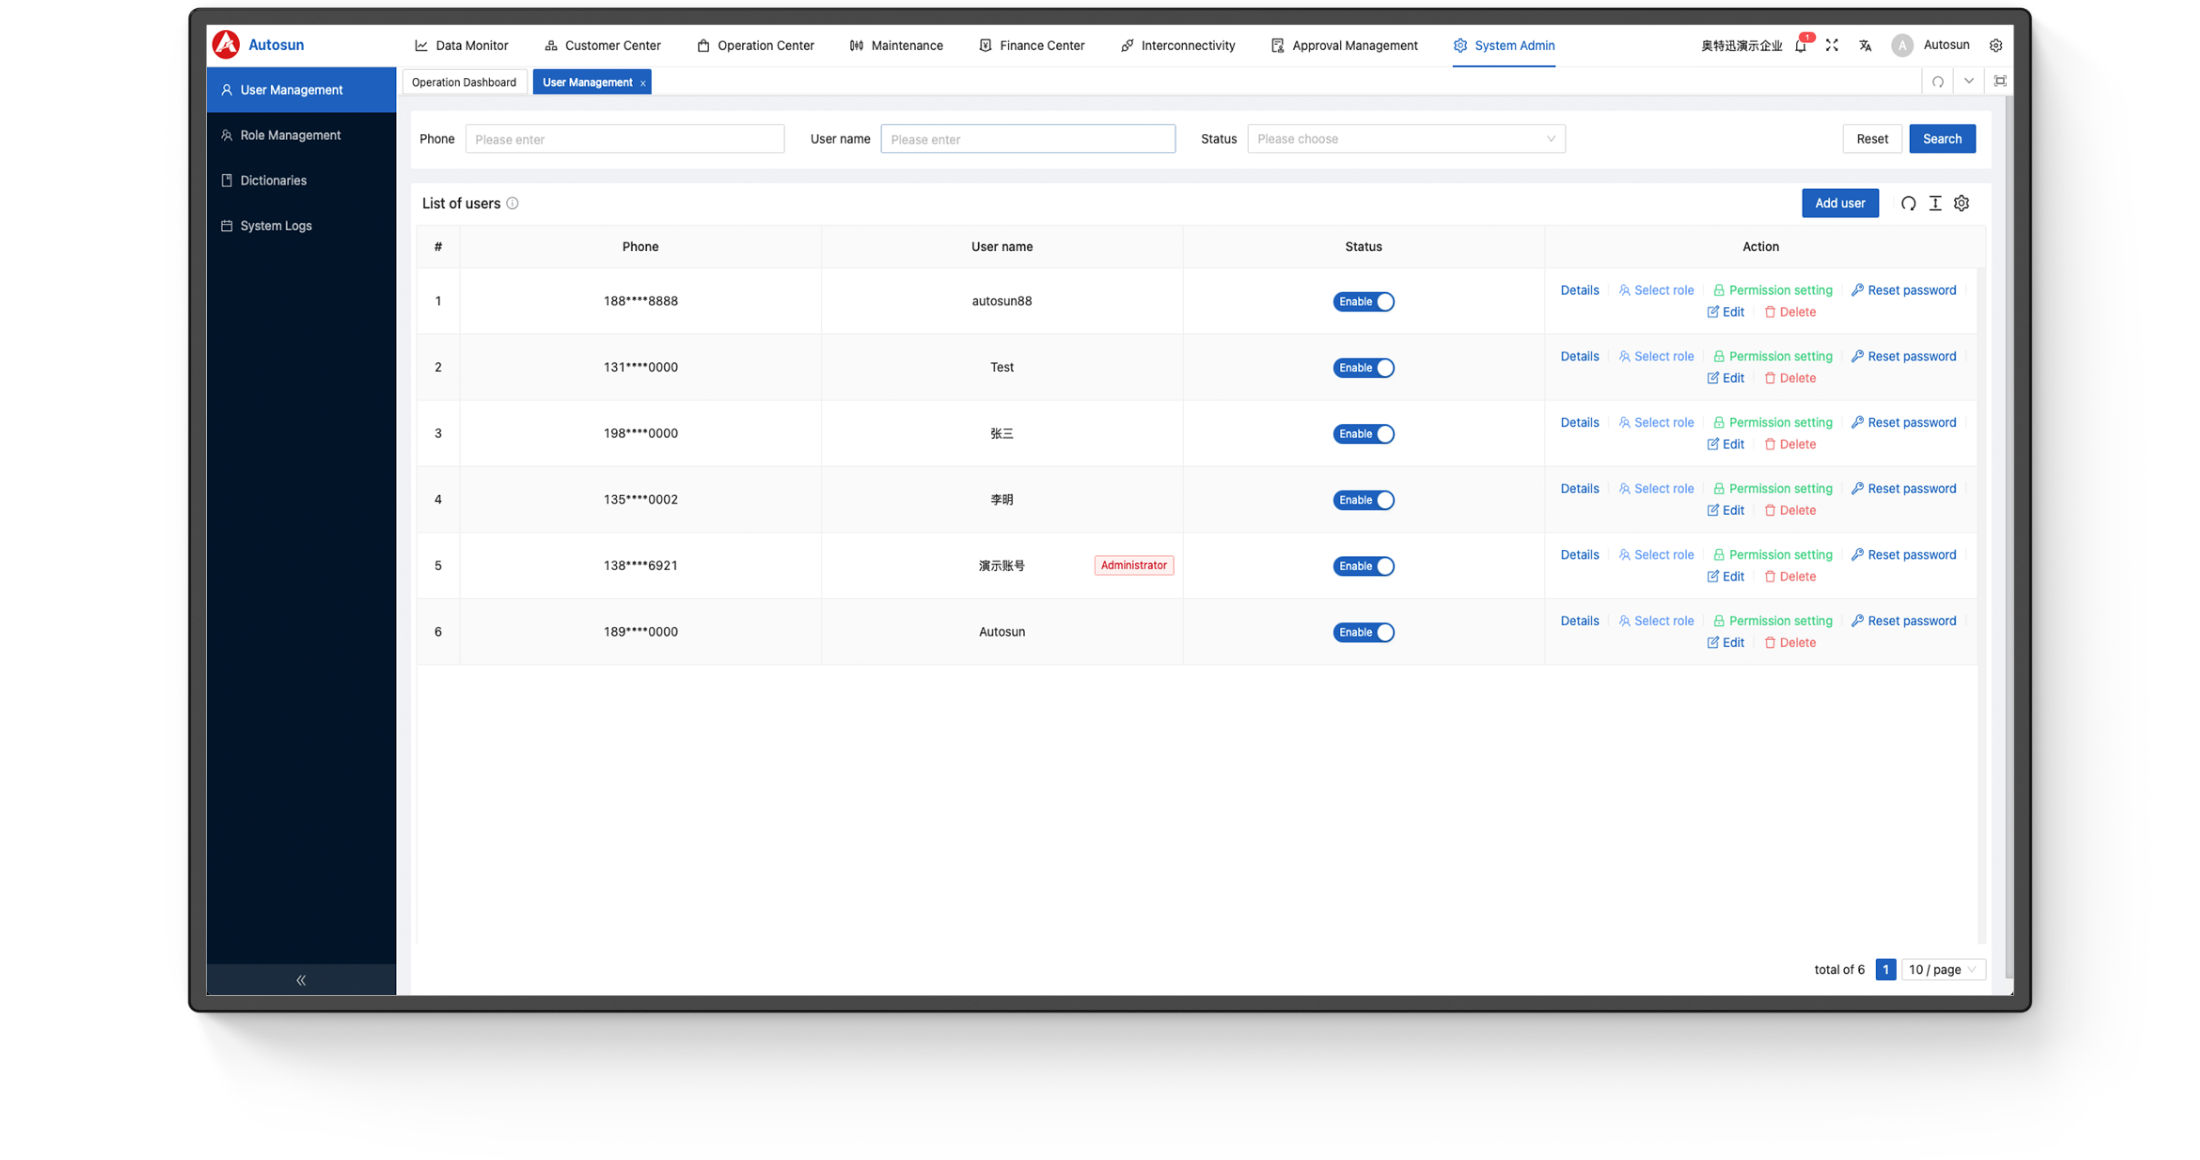The height and width of the screenshot is (1160, 2200).
Task: Click the Phone search input field
Action: point(624,139)
